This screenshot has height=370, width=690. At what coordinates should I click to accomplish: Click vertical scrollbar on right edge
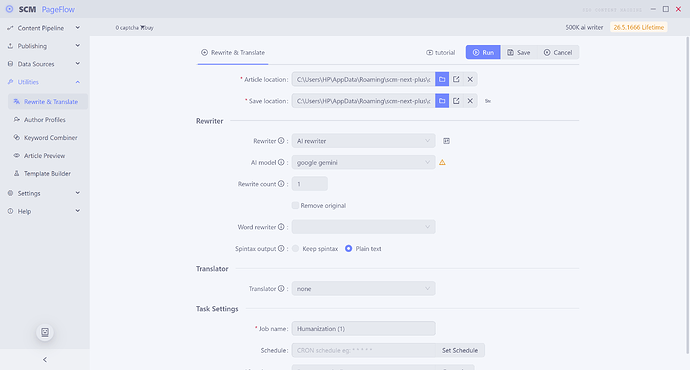(x=687, y=195)
